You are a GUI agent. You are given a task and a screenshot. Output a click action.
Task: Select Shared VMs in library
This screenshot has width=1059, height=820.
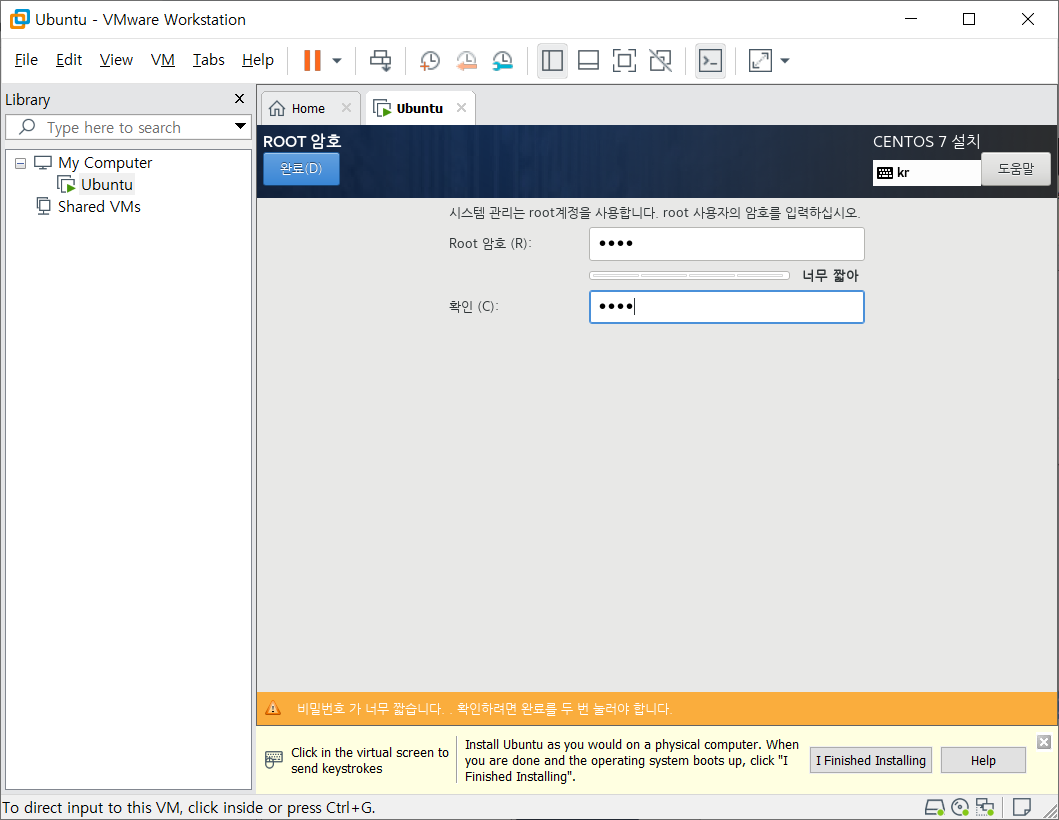click(x=99, y=207)
